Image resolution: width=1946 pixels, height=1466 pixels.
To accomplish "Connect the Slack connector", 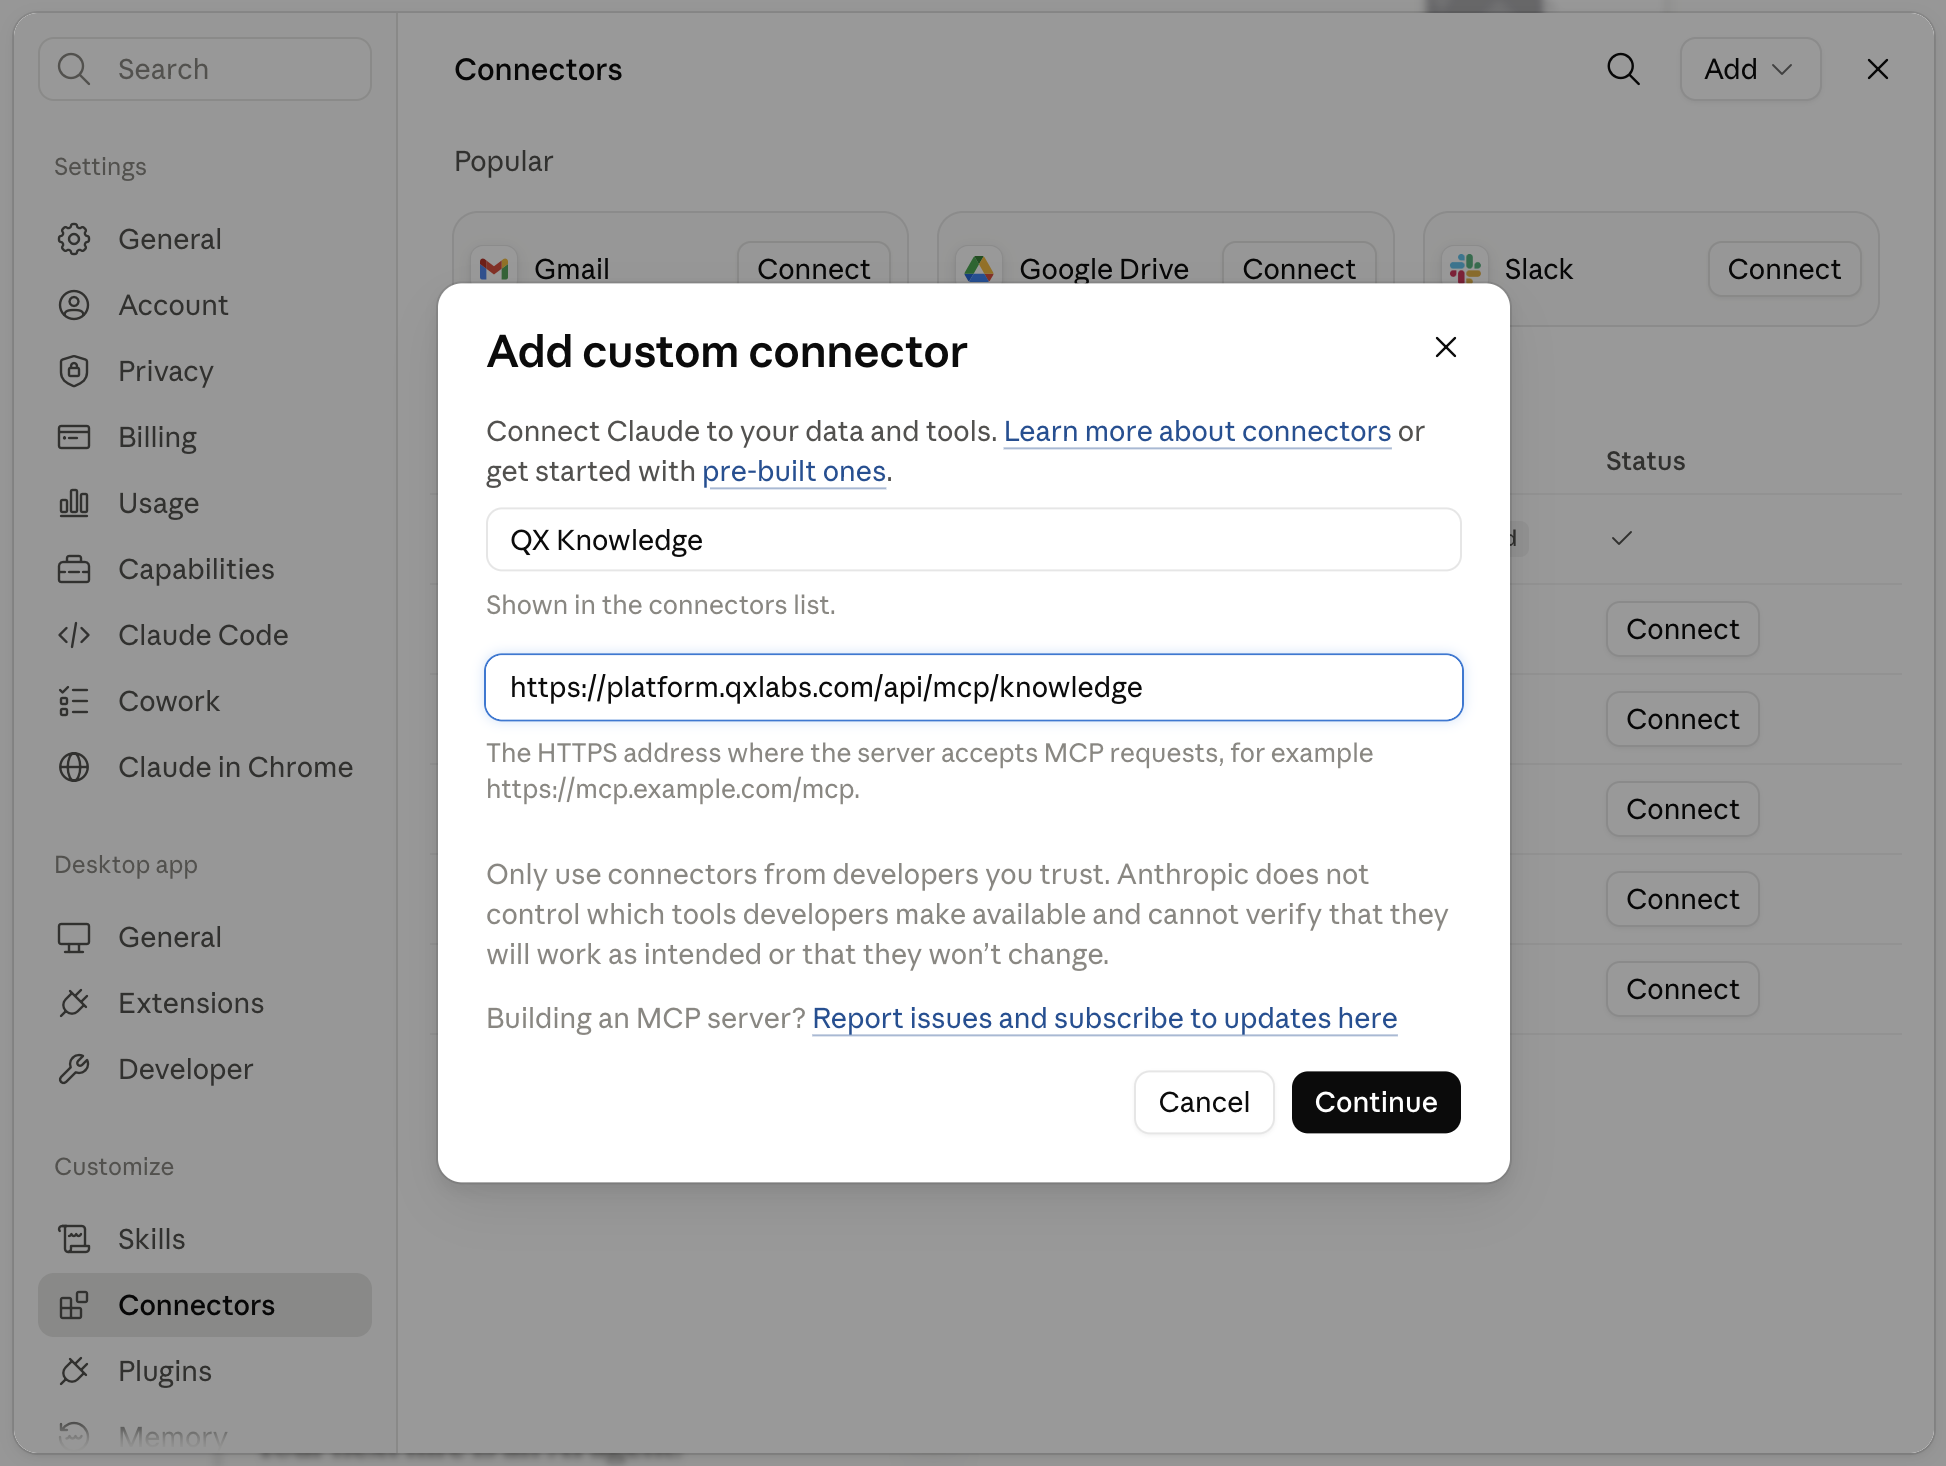I will [x=1784, y=269].
